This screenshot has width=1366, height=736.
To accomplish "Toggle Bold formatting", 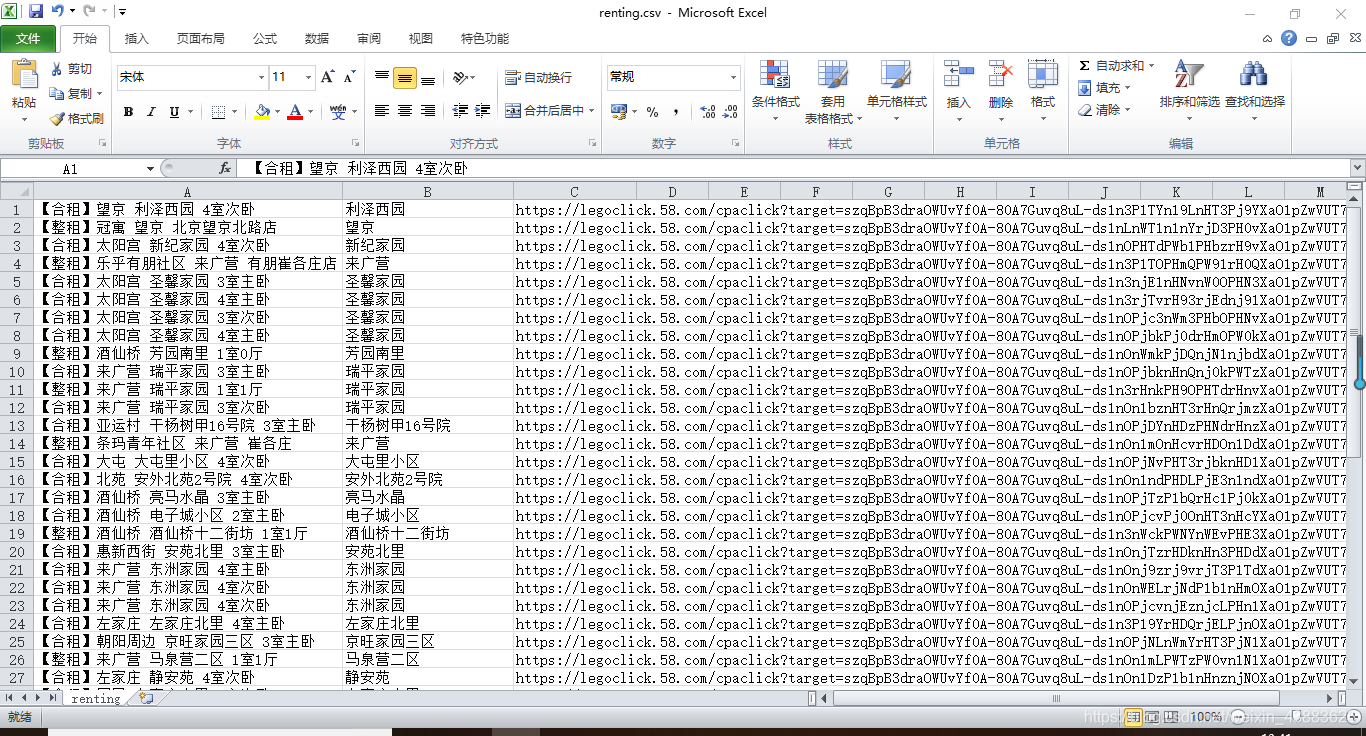I will [128, 112].
